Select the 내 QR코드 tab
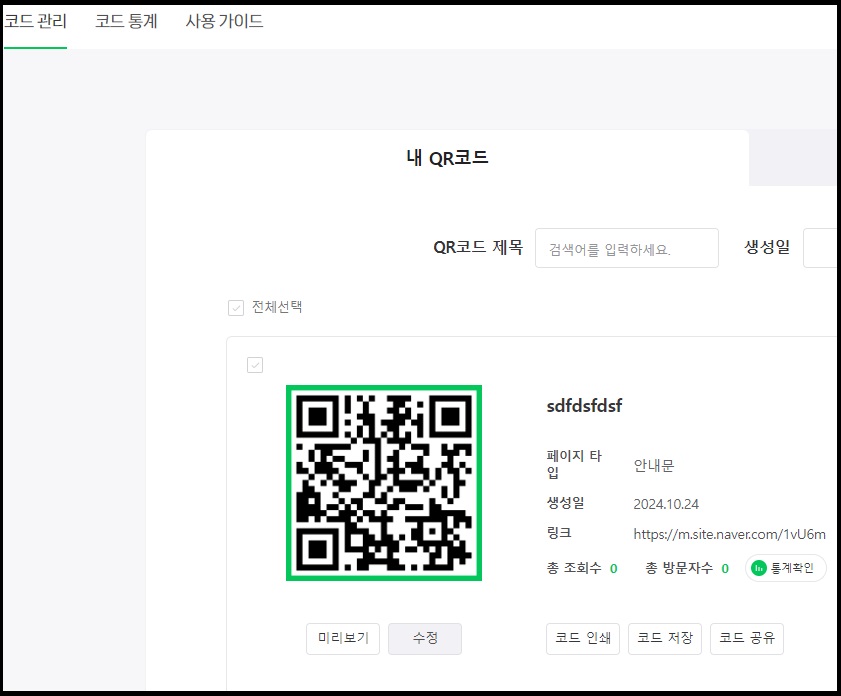The image size is (841, 696). pos(447,158)
